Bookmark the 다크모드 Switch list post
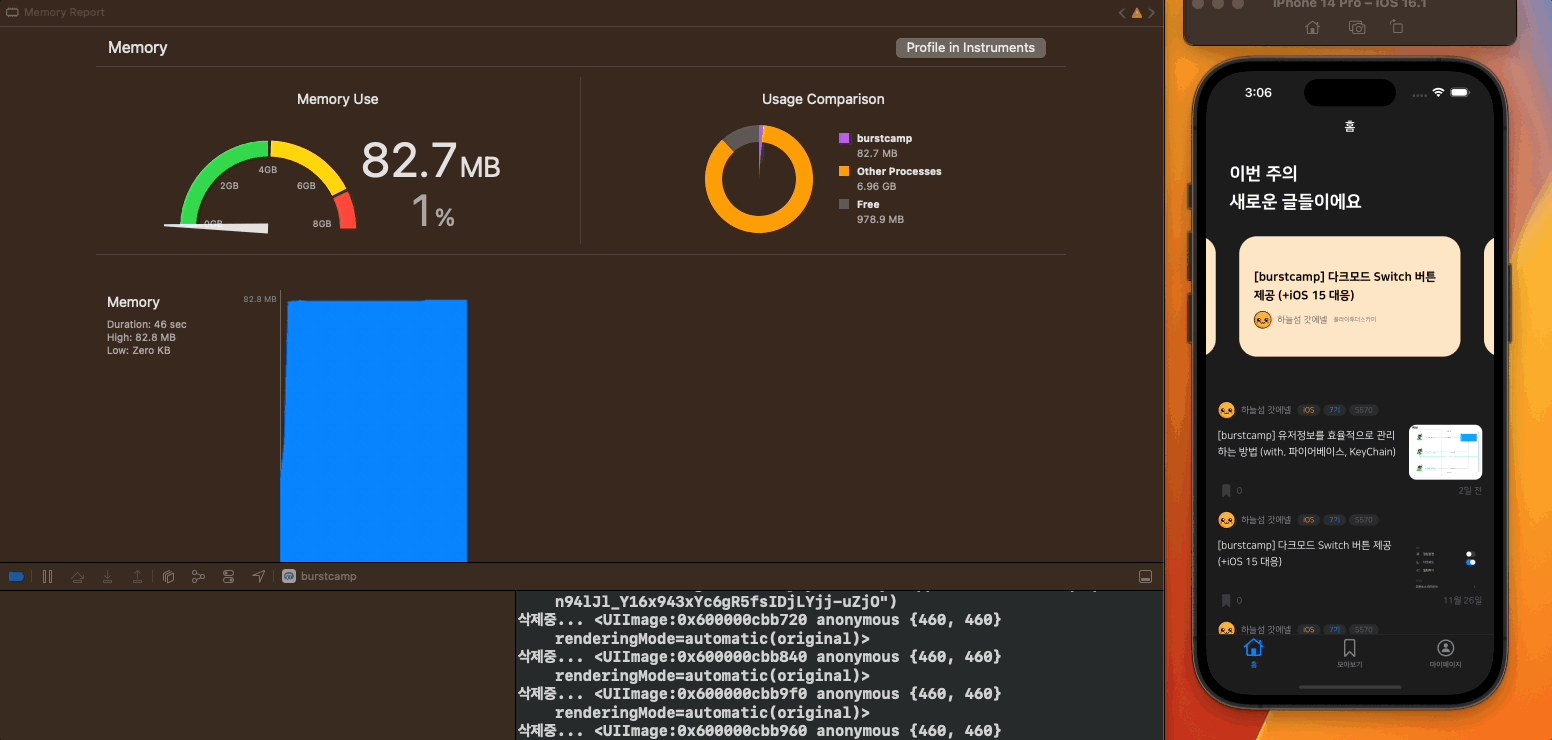Screen dimensions: 1552x740 [1226, 600]
